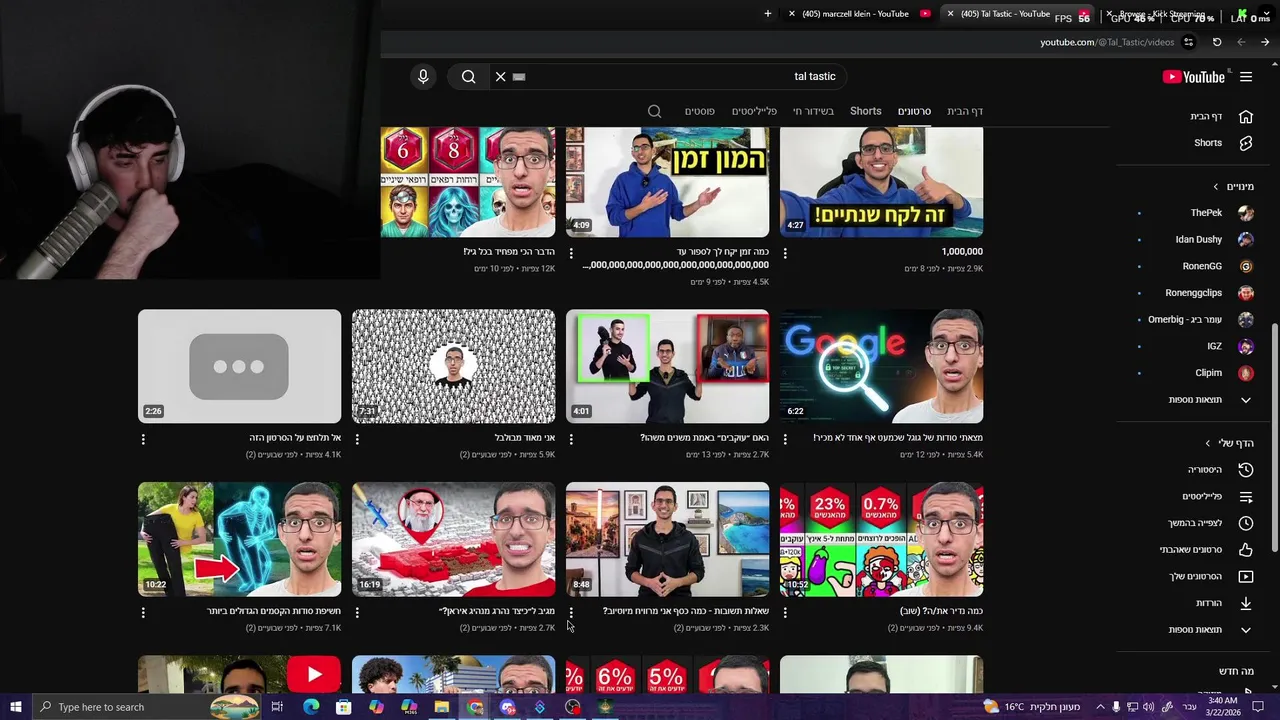Image resolution: width=1280 pixels, height=720 pixels.
Task: Click the site settings icon next to URL
Action: (x=1188, y=42)
